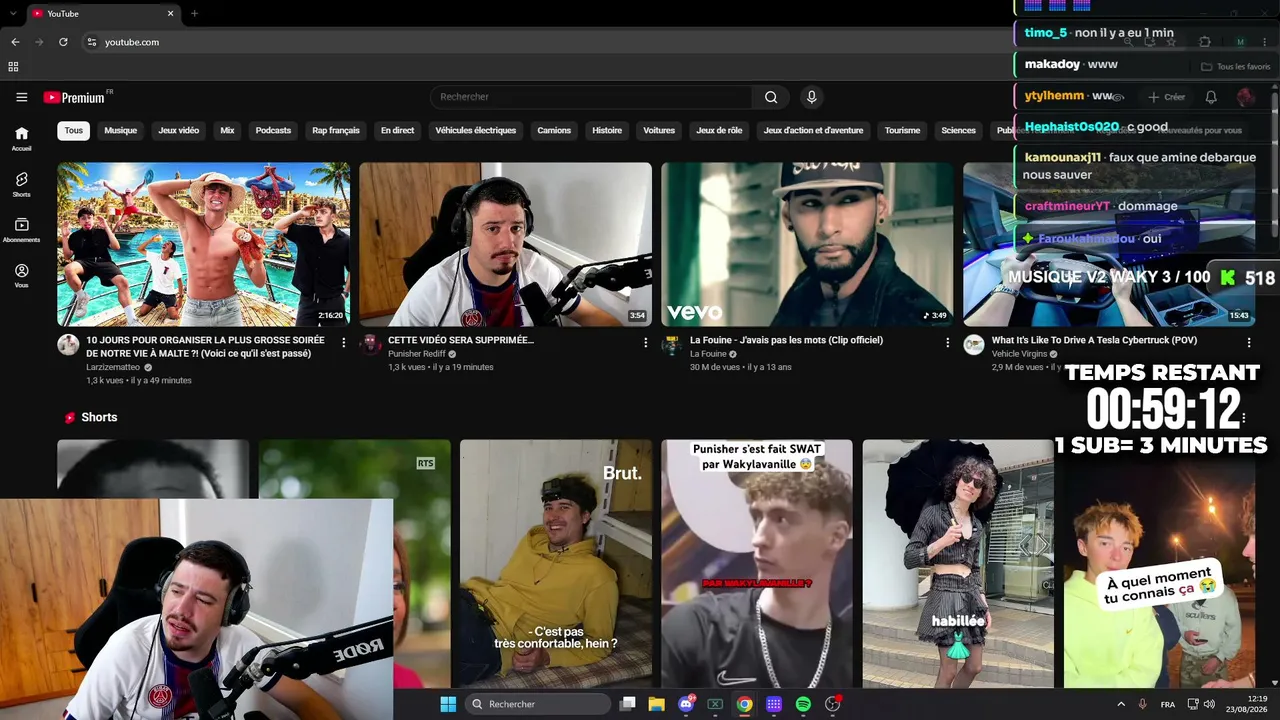Open Task View on the taskbar
Screen dimensions: 1280x720
click(x=627, y=704)
